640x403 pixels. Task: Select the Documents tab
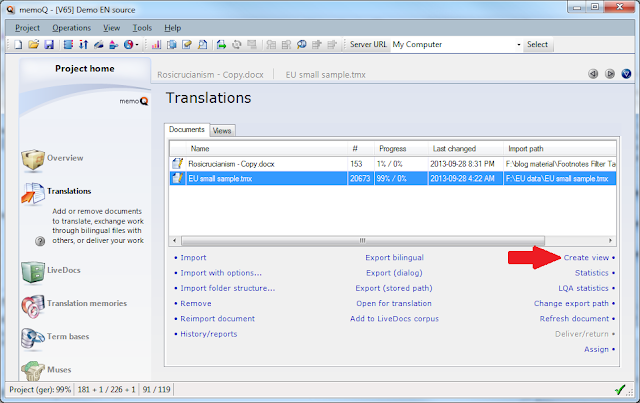(187, 129)
